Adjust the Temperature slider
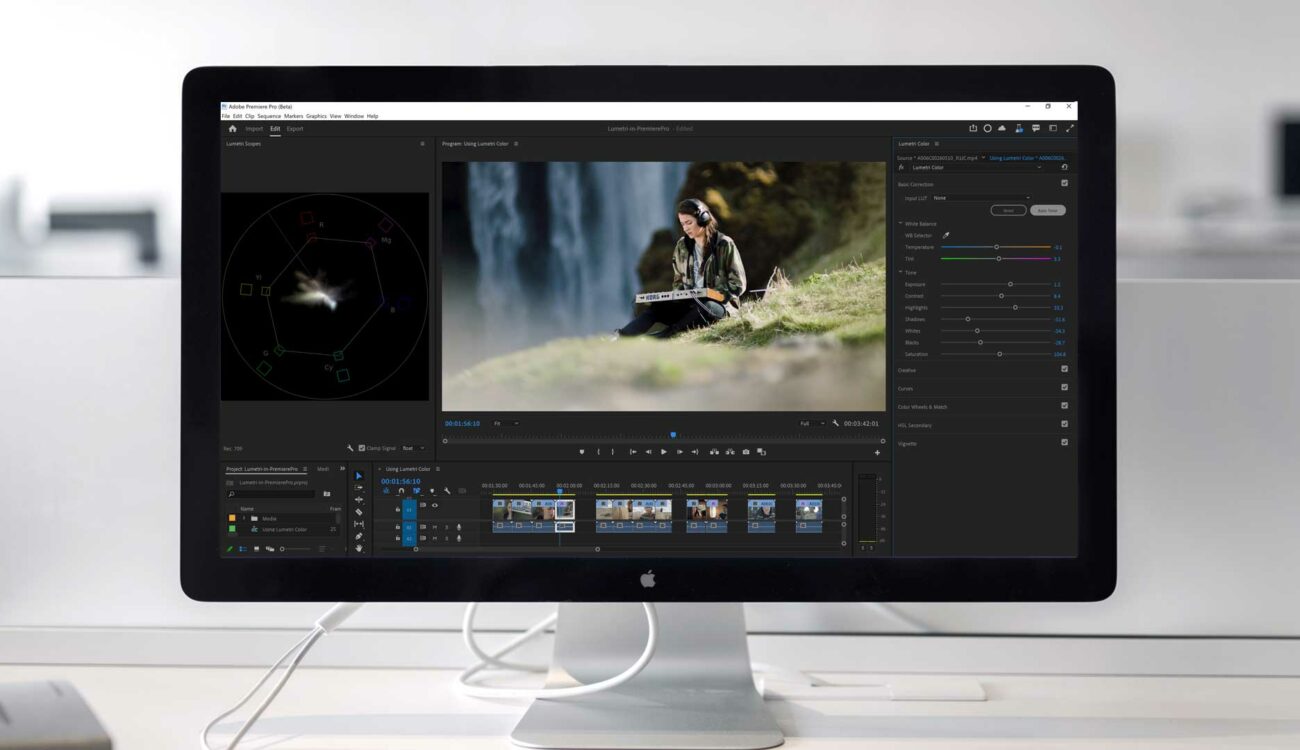Viewport: 1300px width, 750px height. (x=995, y=247)
